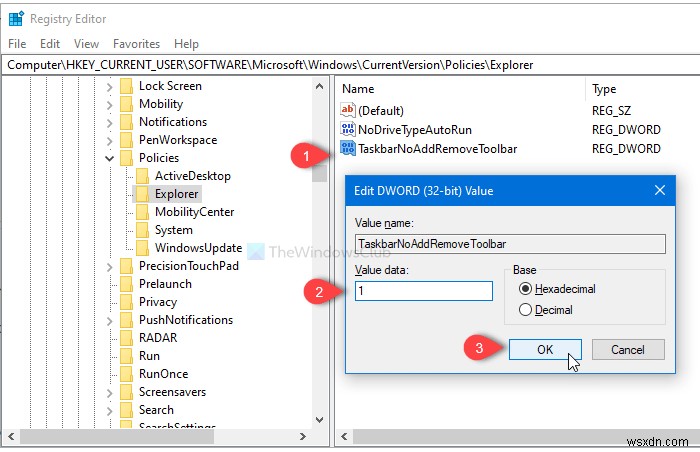The image size is (700, 452).
Task: Click the MobilityCenter folder icon
Action: pos(142,212)
